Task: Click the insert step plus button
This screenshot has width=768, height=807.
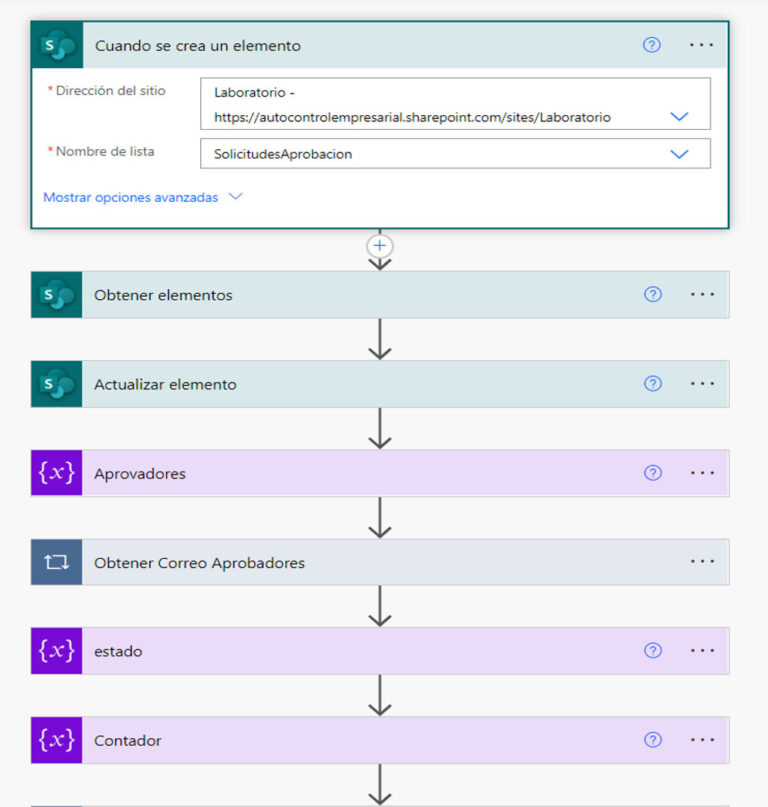Action: pos(380,245)
